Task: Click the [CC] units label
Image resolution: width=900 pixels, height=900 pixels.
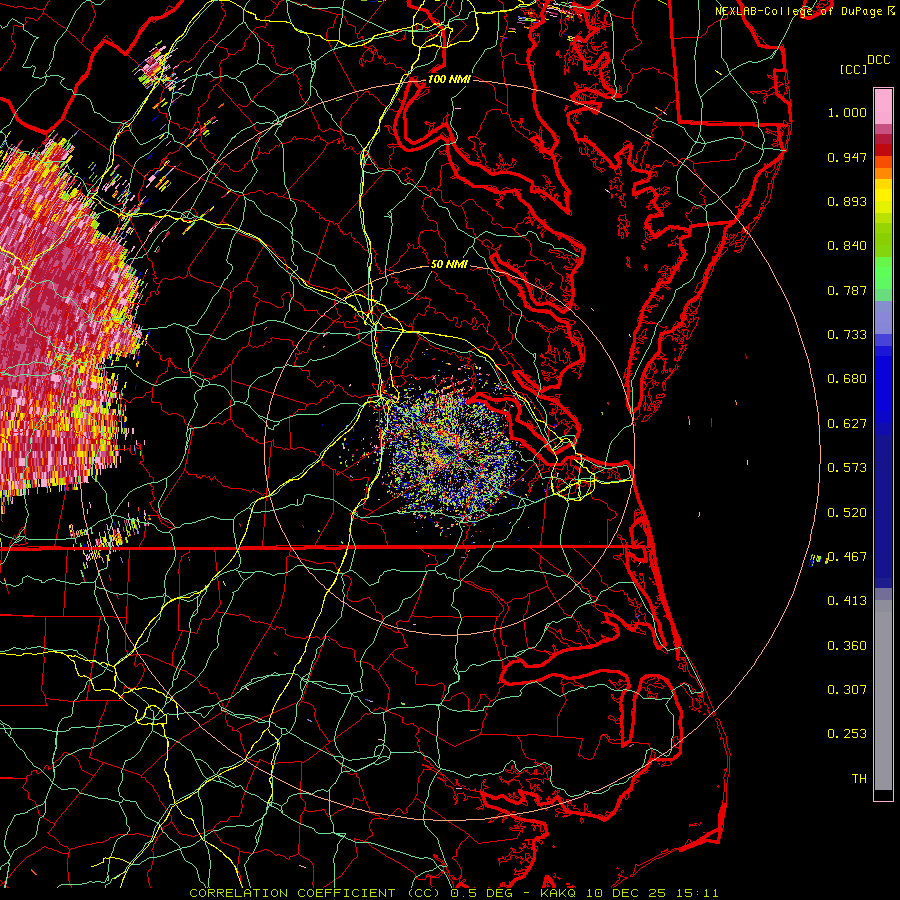Action: click(x=854, y=69)
